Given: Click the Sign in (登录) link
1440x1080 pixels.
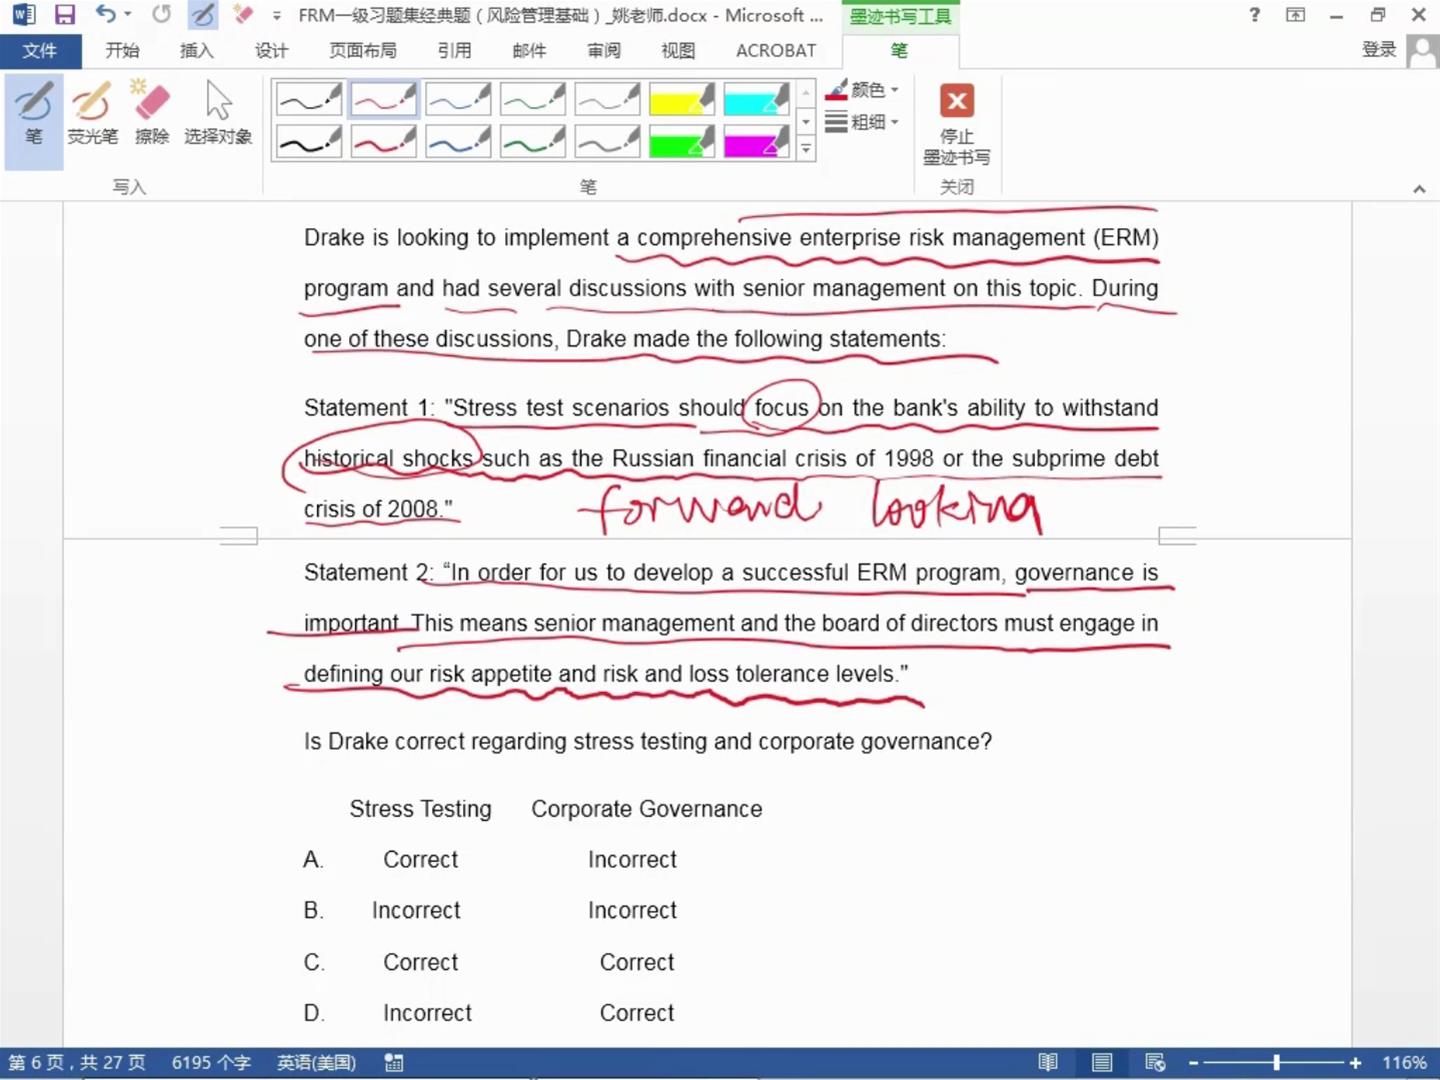Looking at the screenshot, I should tap(1379, 50).
